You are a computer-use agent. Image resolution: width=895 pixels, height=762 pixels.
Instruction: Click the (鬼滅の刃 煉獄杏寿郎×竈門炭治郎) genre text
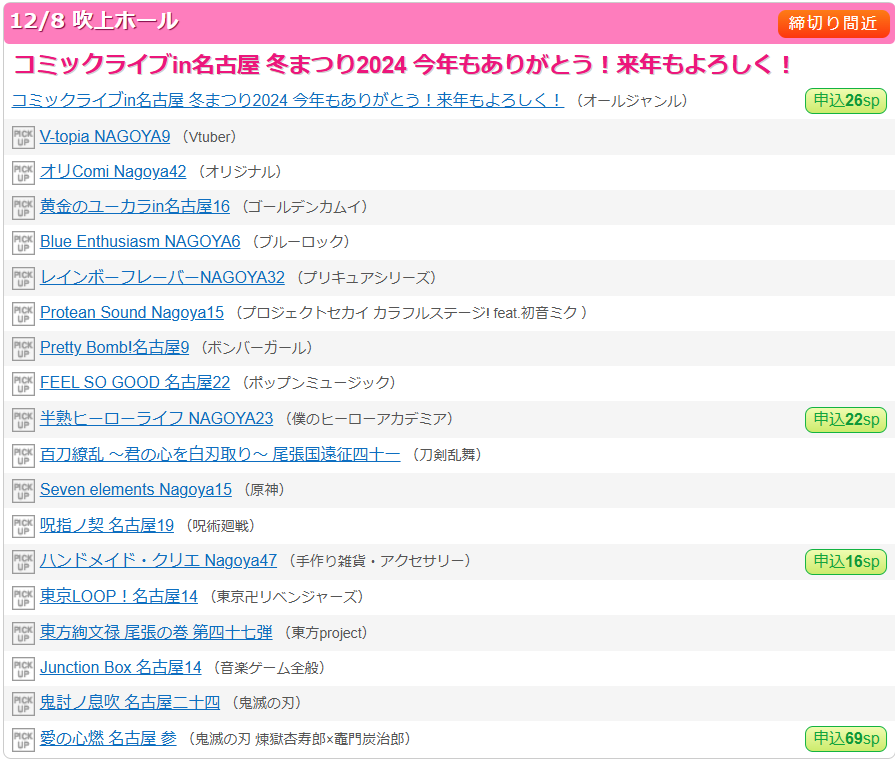pos(300,739)
